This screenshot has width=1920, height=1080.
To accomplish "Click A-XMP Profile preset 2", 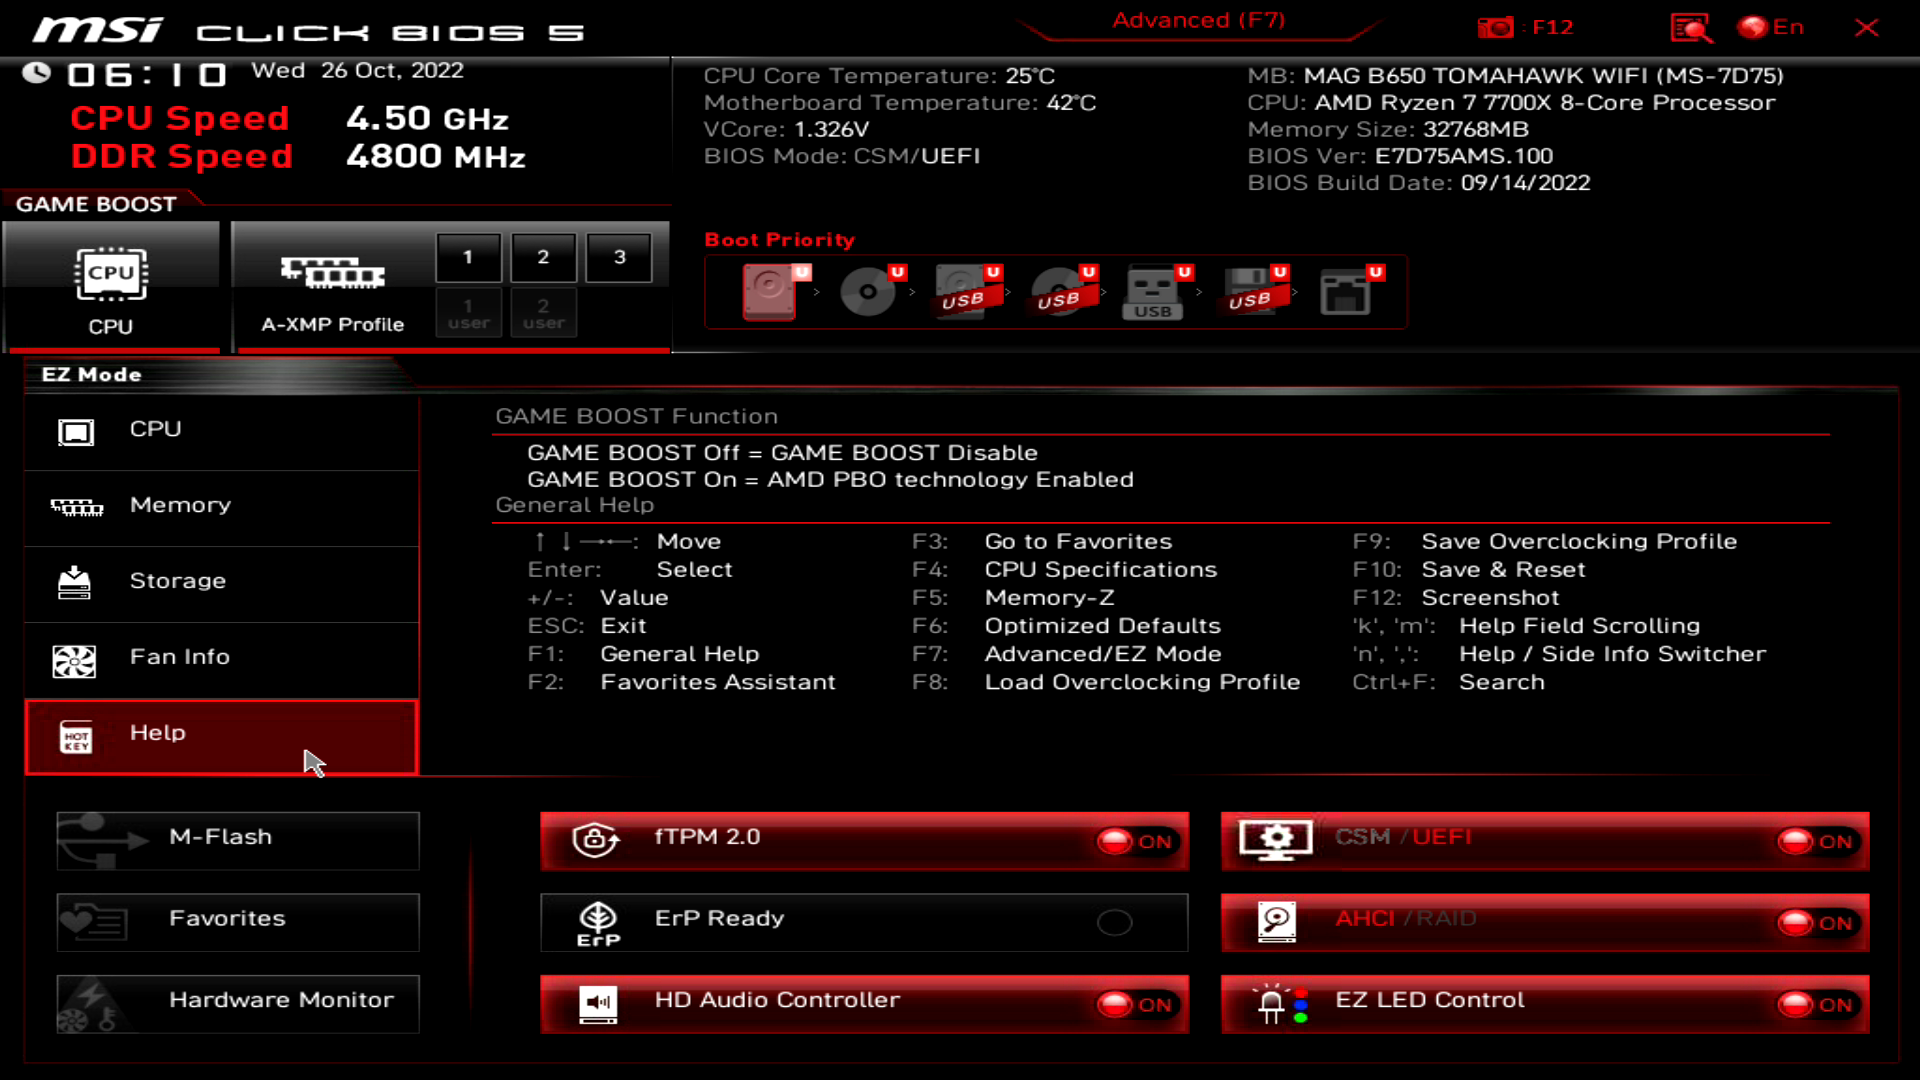I will pyautogui.click(x=542, y=257).
